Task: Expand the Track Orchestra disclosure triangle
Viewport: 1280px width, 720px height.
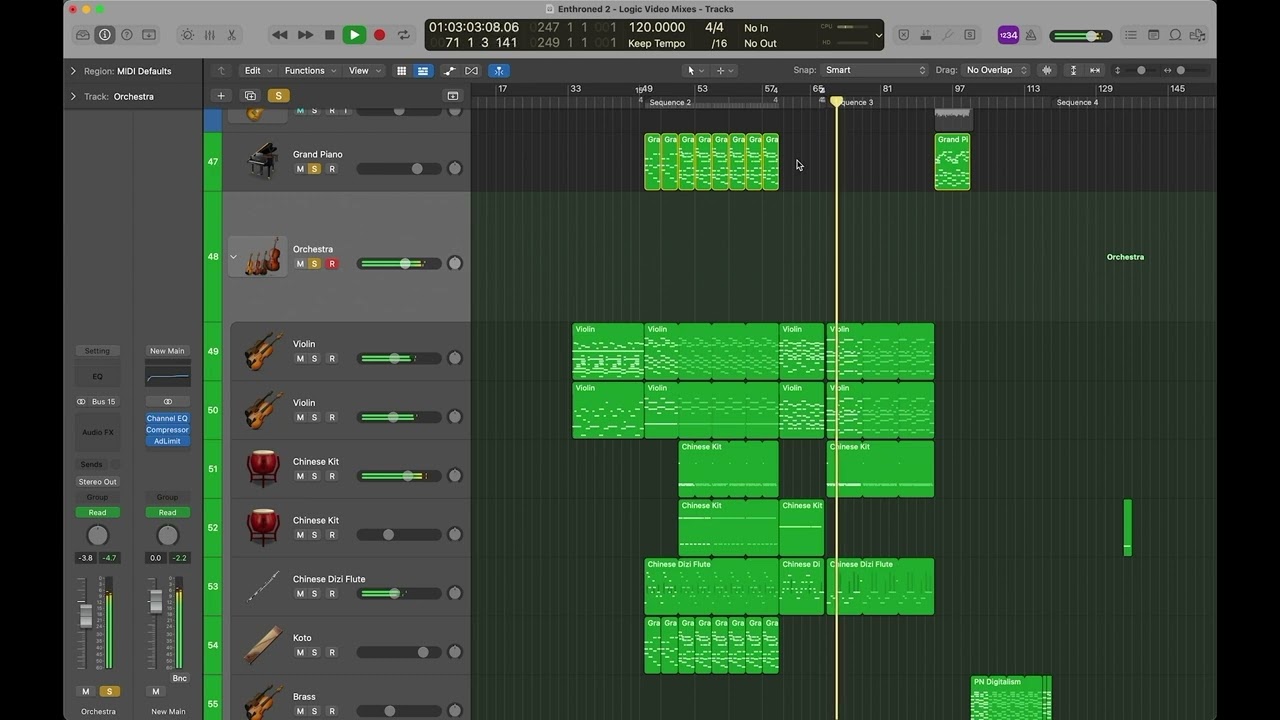Action: pos(73,96)
